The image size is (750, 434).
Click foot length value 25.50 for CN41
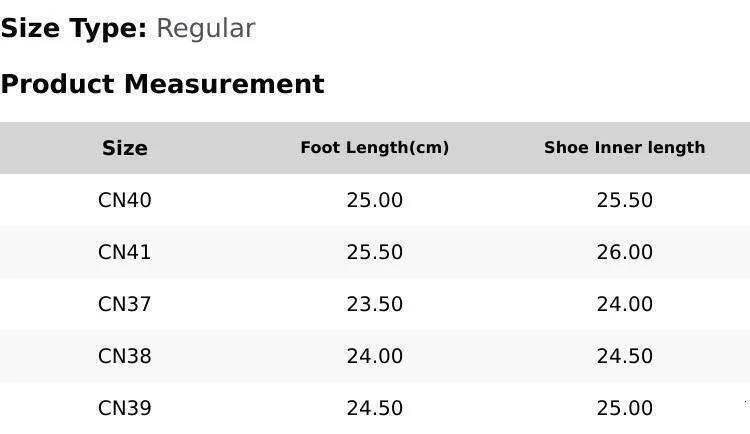point(374,252)
